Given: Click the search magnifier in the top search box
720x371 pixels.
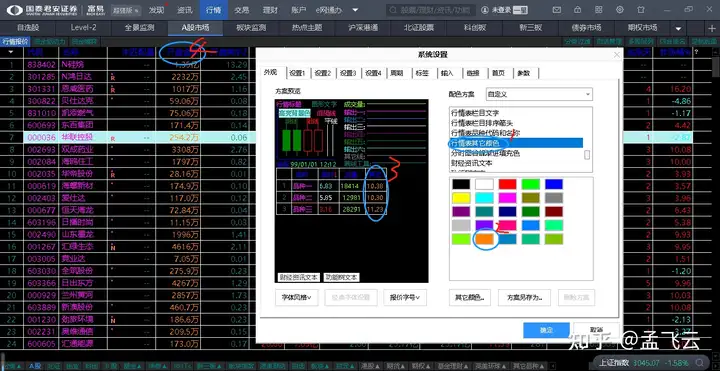Looking at the screenshot, I should pyautogui.click(x=393, y=10).
